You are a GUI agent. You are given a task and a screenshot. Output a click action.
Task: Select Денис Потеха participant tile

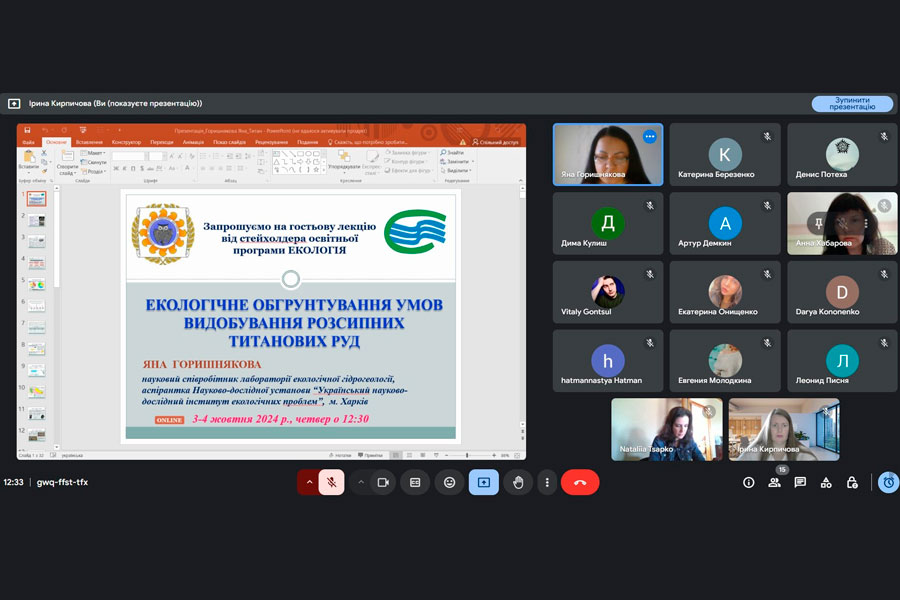842,154
